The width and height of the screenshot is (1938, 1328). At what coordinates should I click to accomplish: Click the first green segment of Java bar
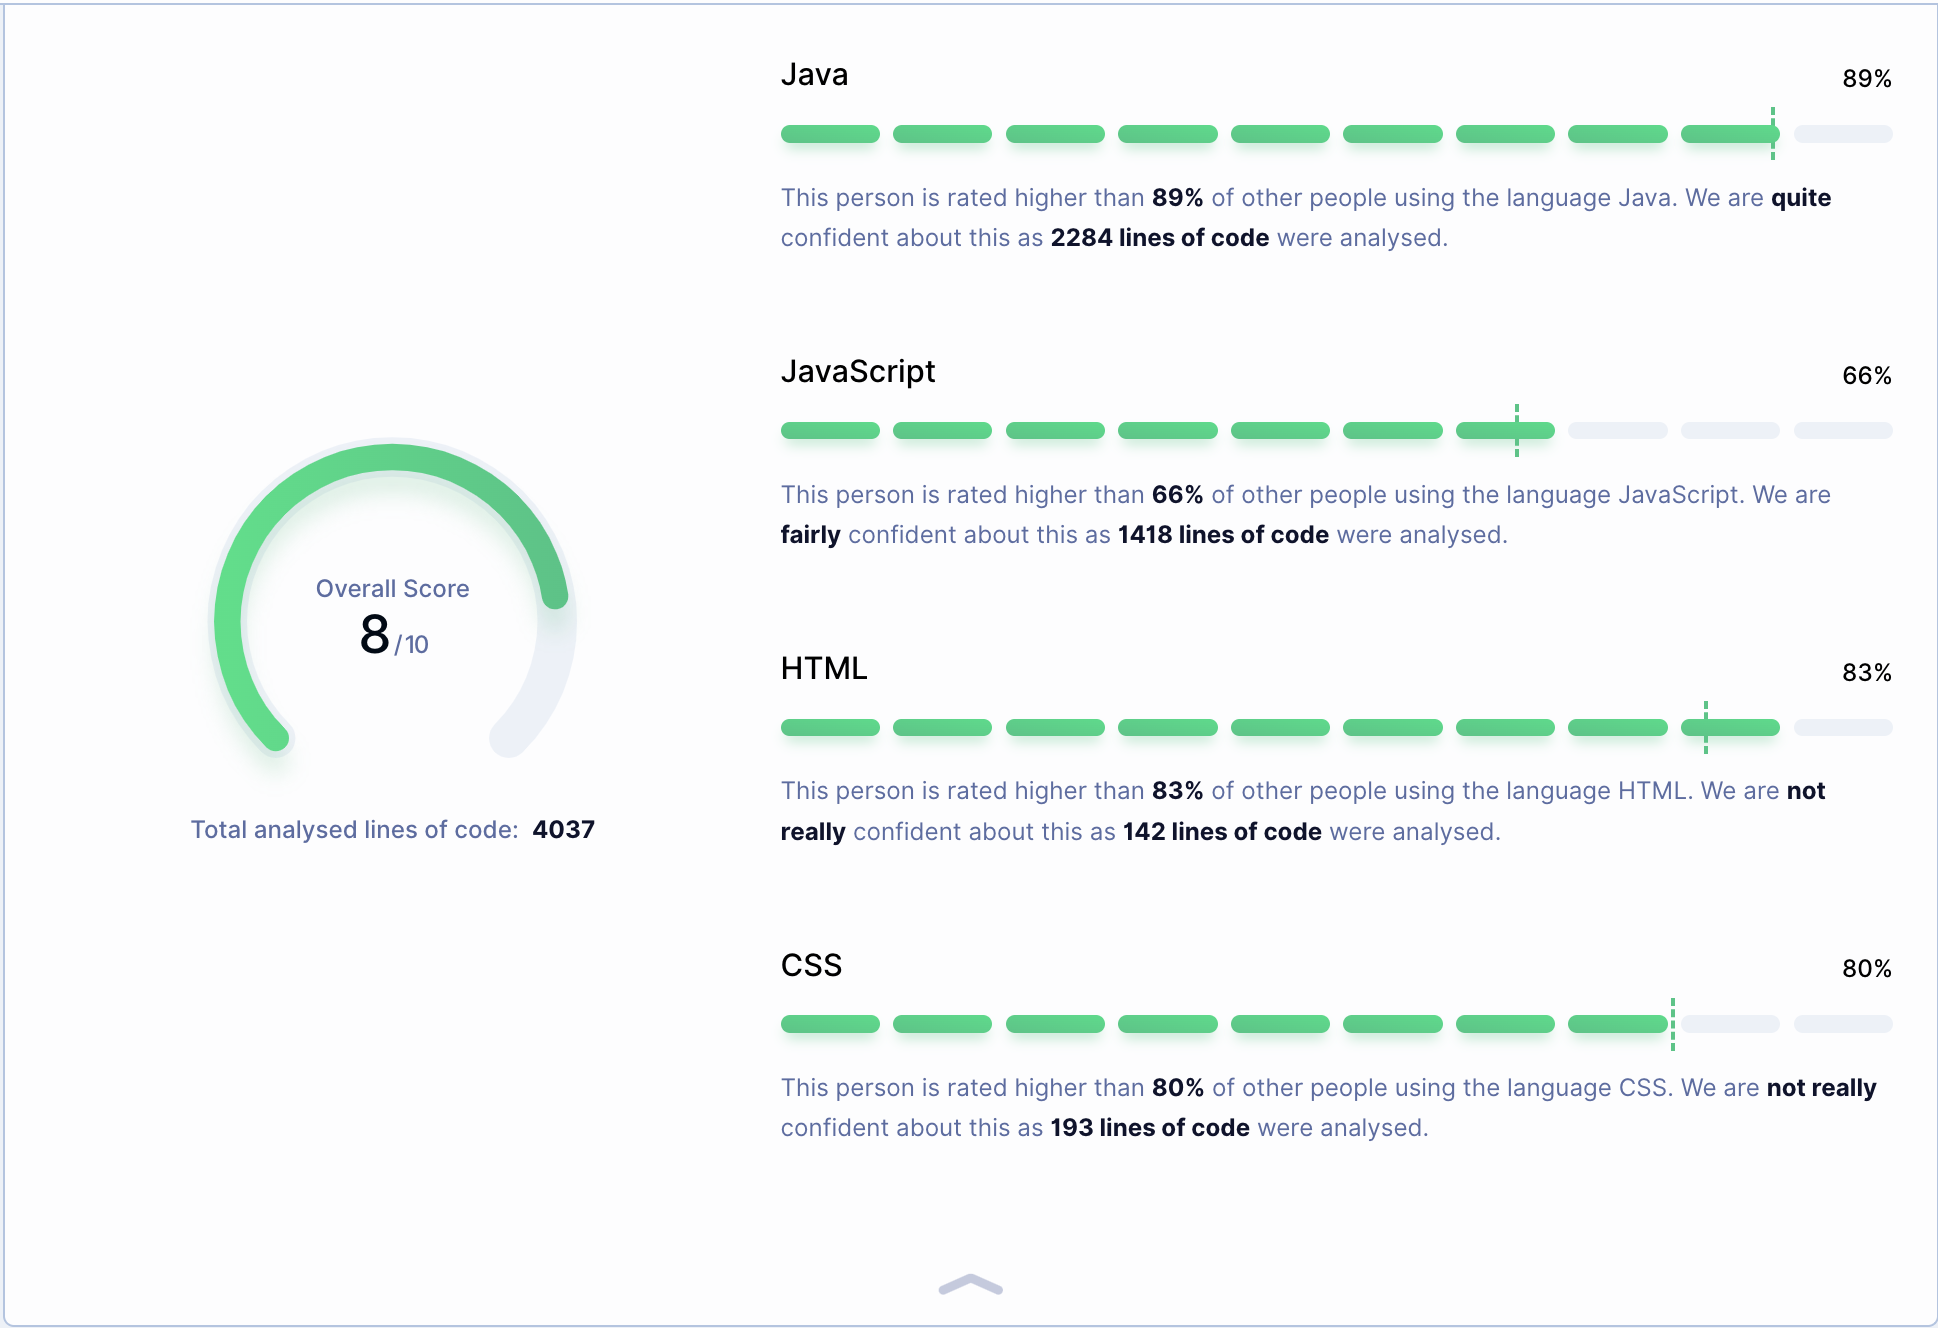(830, 133)
